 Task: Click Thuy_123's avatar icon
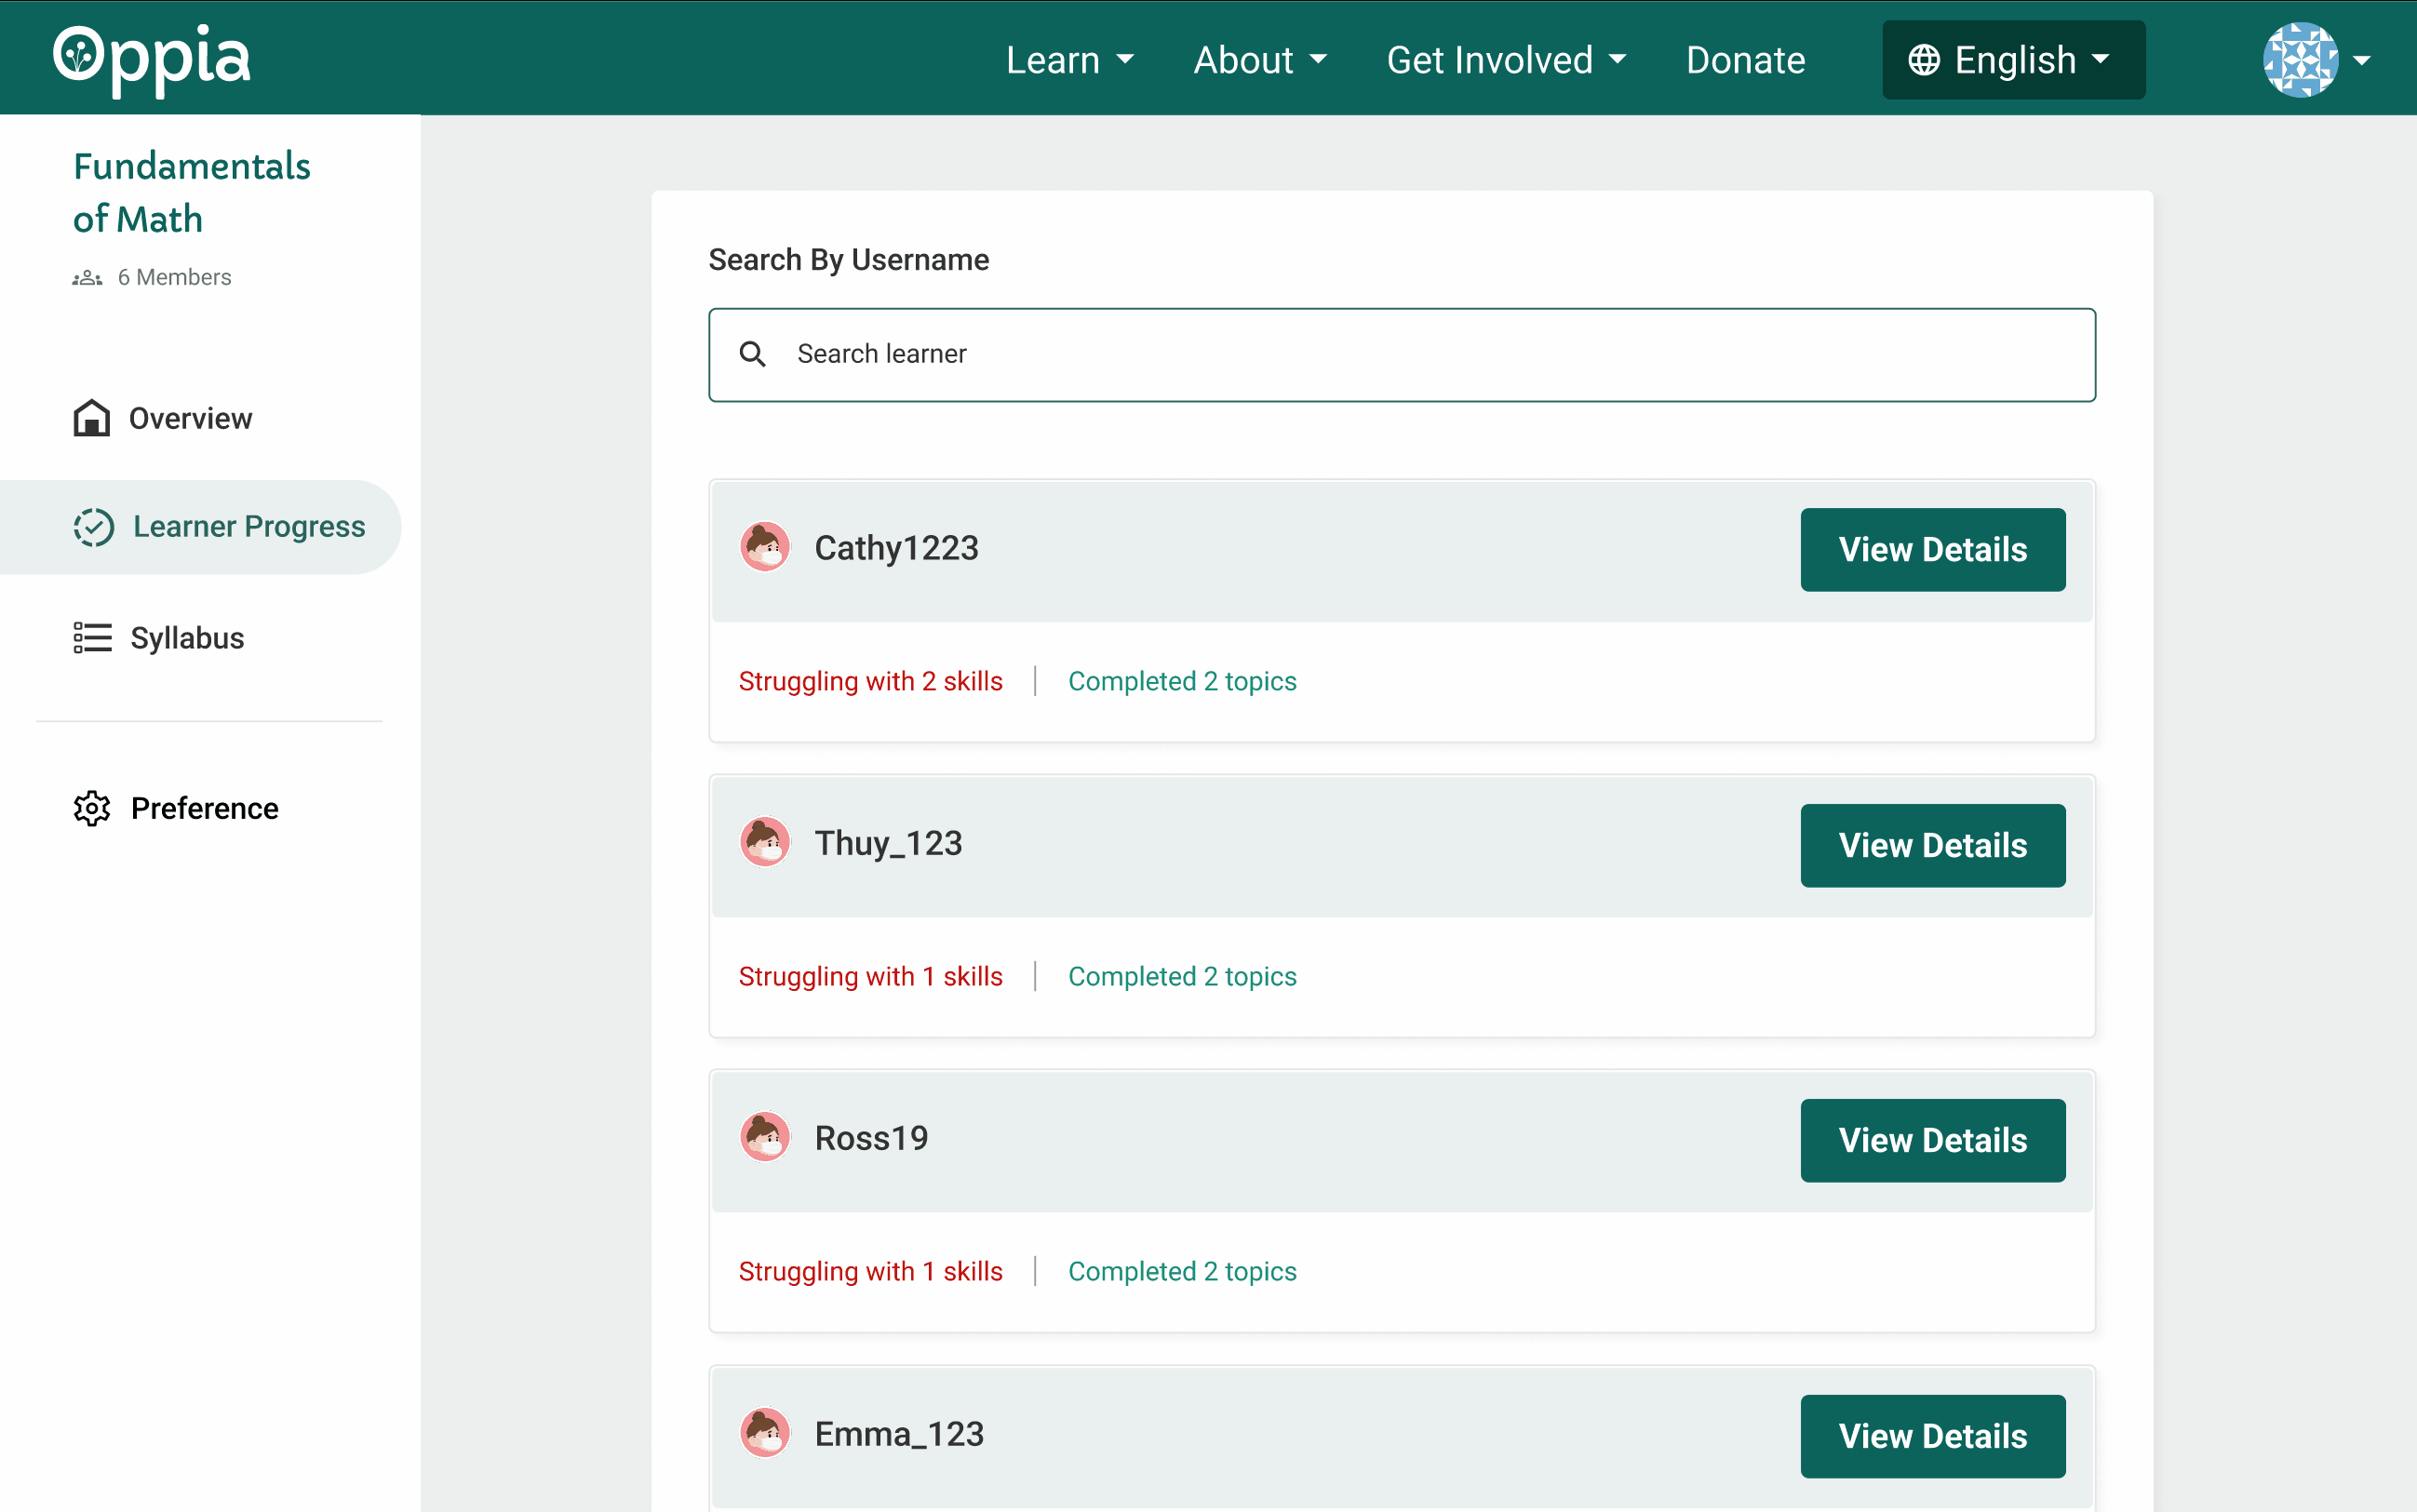(765, 843)
